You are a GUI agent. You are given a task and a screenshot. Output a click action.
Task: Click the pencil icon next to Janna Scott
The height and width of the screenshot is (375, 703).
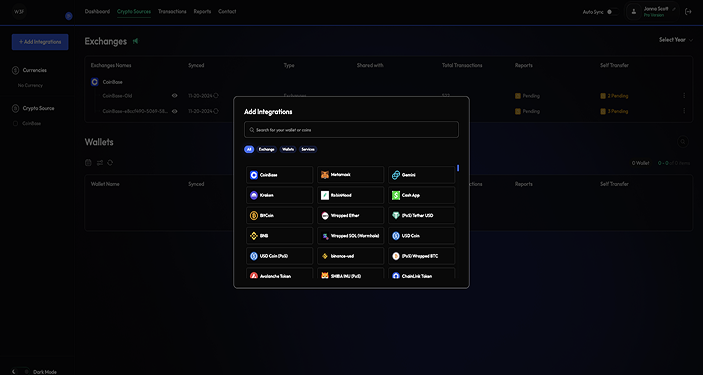(674, 9)
